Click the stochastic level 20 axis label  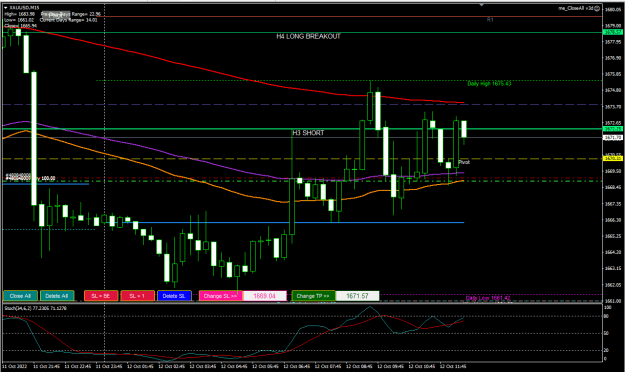click(x=607, y=350)
